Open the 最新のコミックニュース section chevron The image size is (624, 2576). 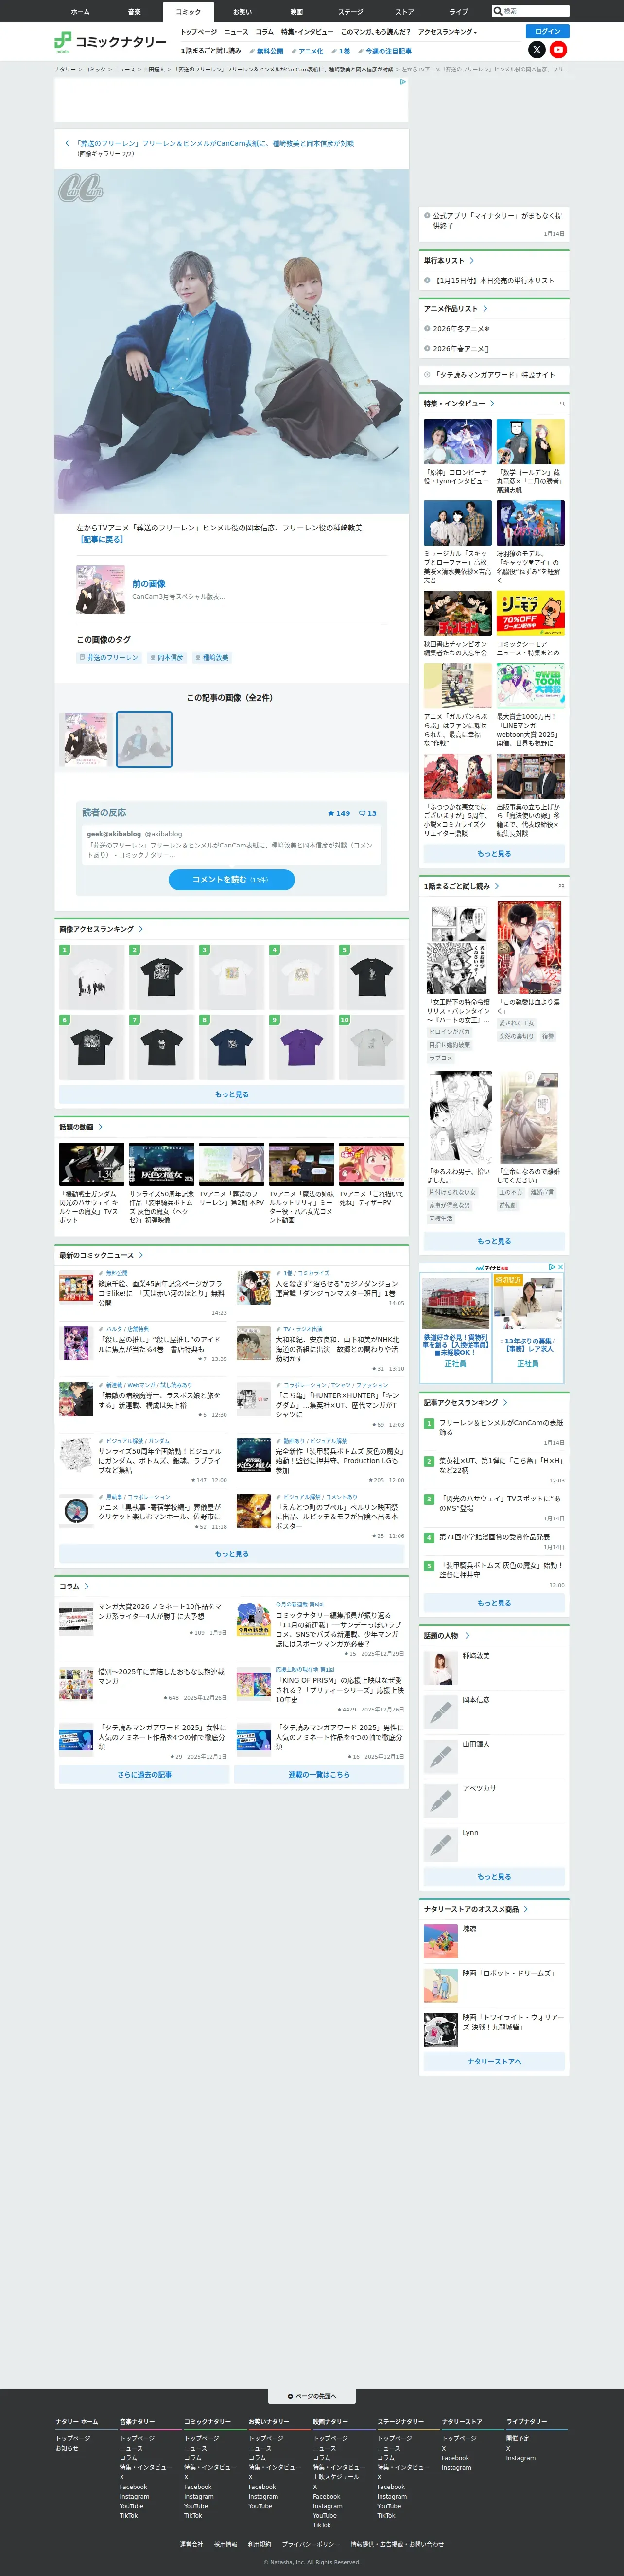coord(141,1255)
